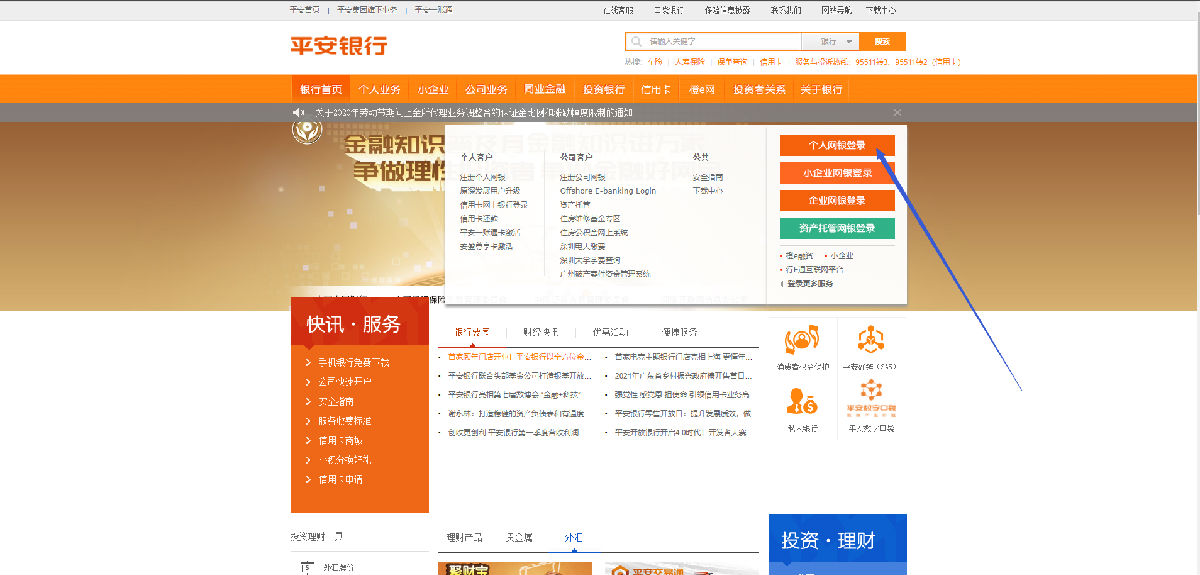
Task: Click the Offshore E-banking Login link
Action: pyautogui.click(x=608, y=191)
